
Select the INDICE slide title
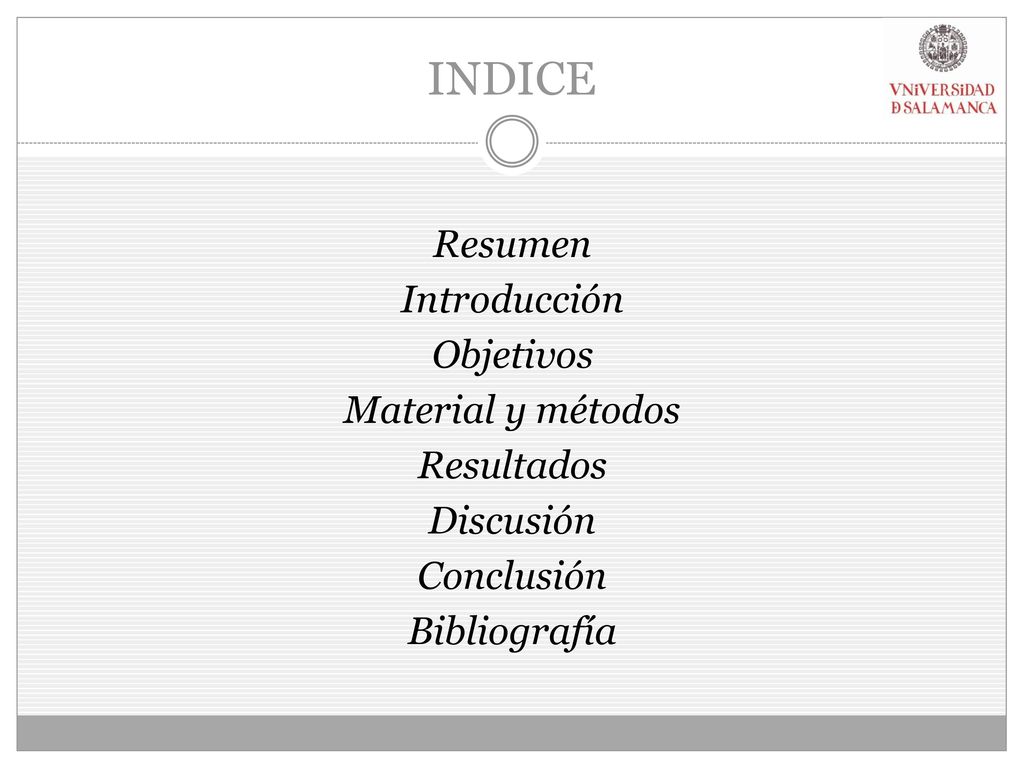(x=512, y=79)
